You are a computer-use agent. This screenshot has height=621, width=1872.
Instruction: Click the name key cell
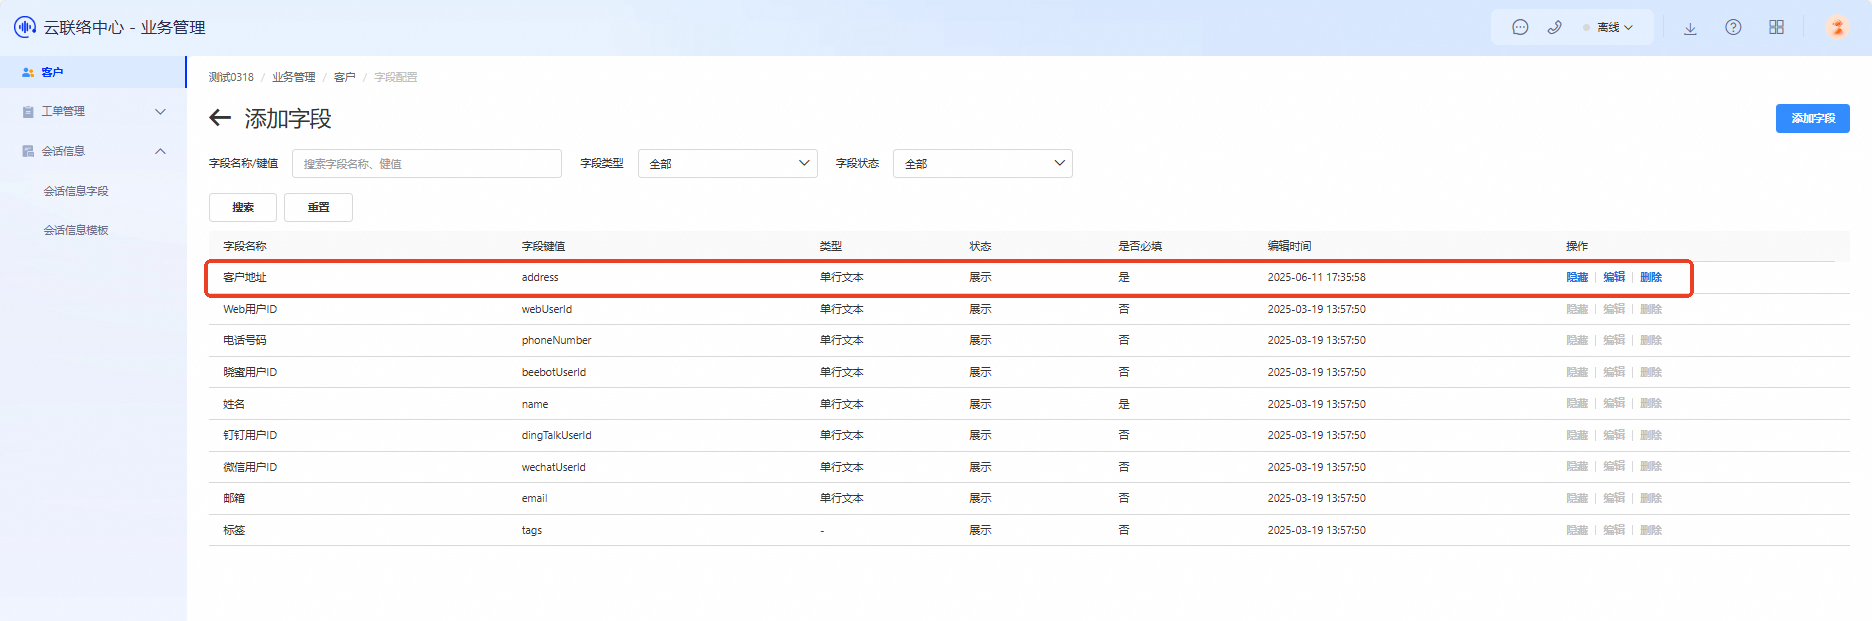(x=535, y=404)
